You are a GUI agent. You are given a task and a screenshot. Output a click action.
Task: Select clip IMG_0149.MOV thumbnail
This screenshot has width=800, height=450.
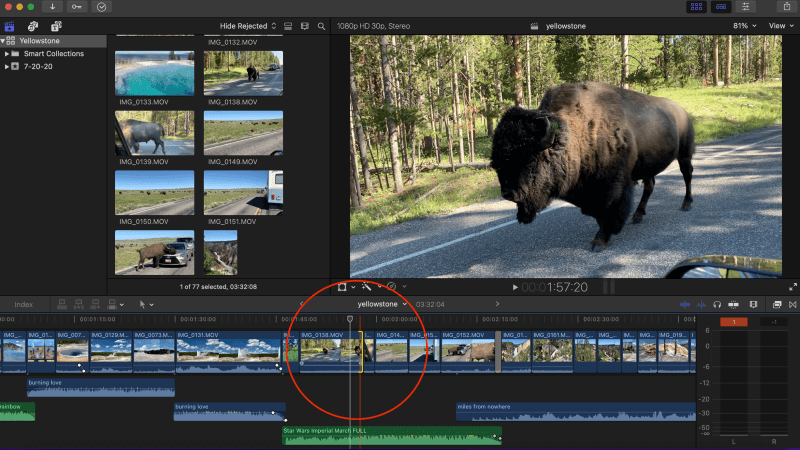243,133
